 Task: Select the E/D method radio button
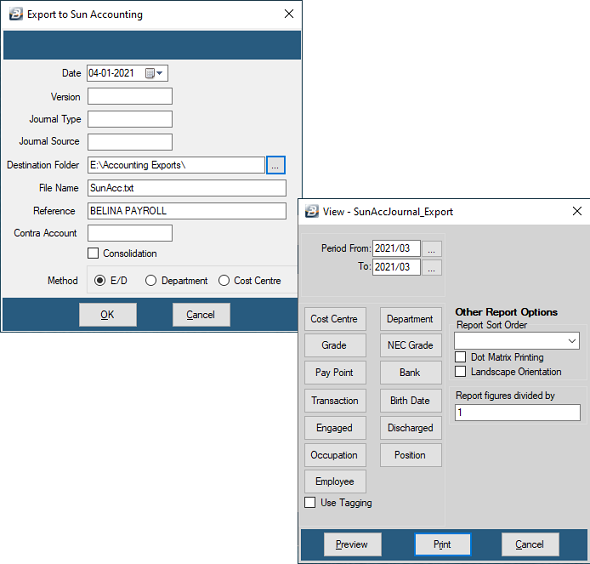click(x=100, y=281)
